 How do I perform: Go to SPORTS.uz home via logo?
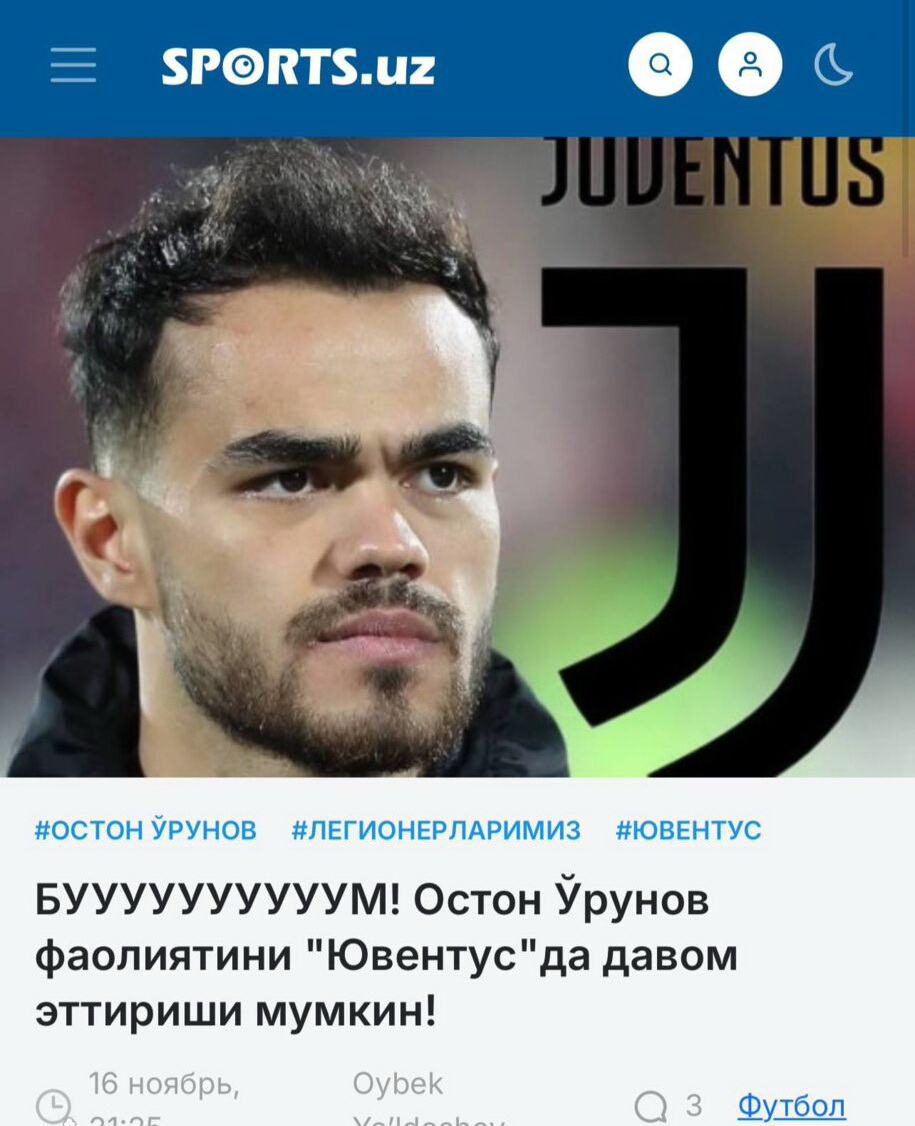[298, 65]
